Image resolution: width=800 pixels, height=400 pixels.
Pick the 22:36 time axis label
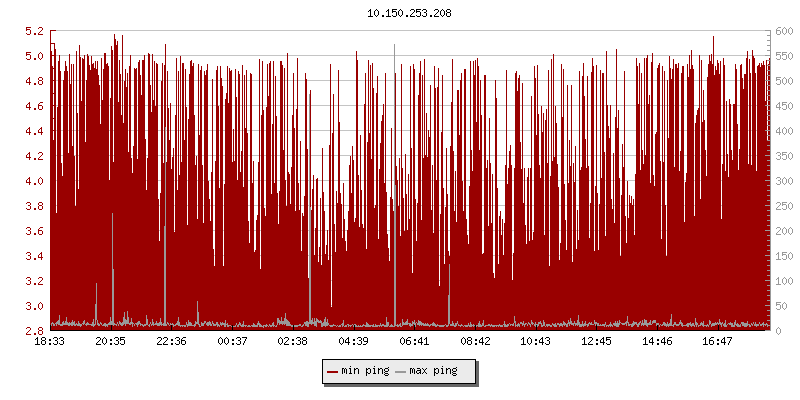pyautogui.click(x=172, y=341)
